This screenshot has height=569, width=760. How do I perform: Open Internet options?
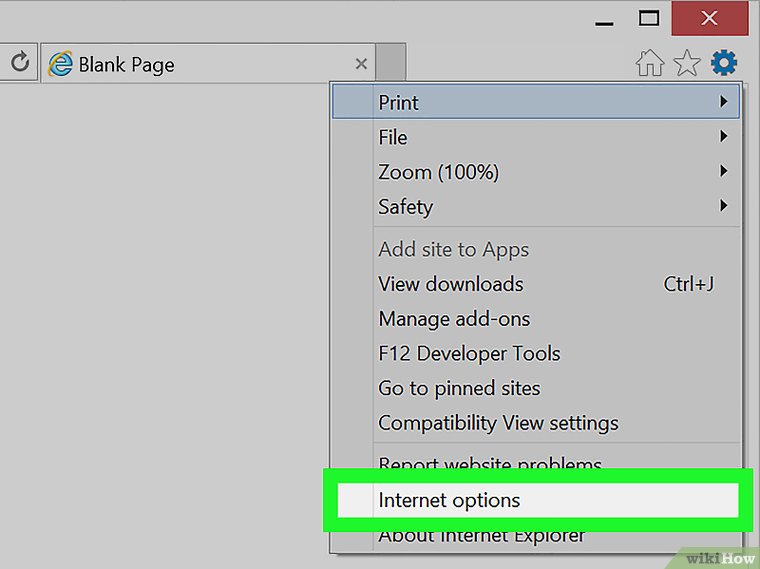[x=449, y=500]
